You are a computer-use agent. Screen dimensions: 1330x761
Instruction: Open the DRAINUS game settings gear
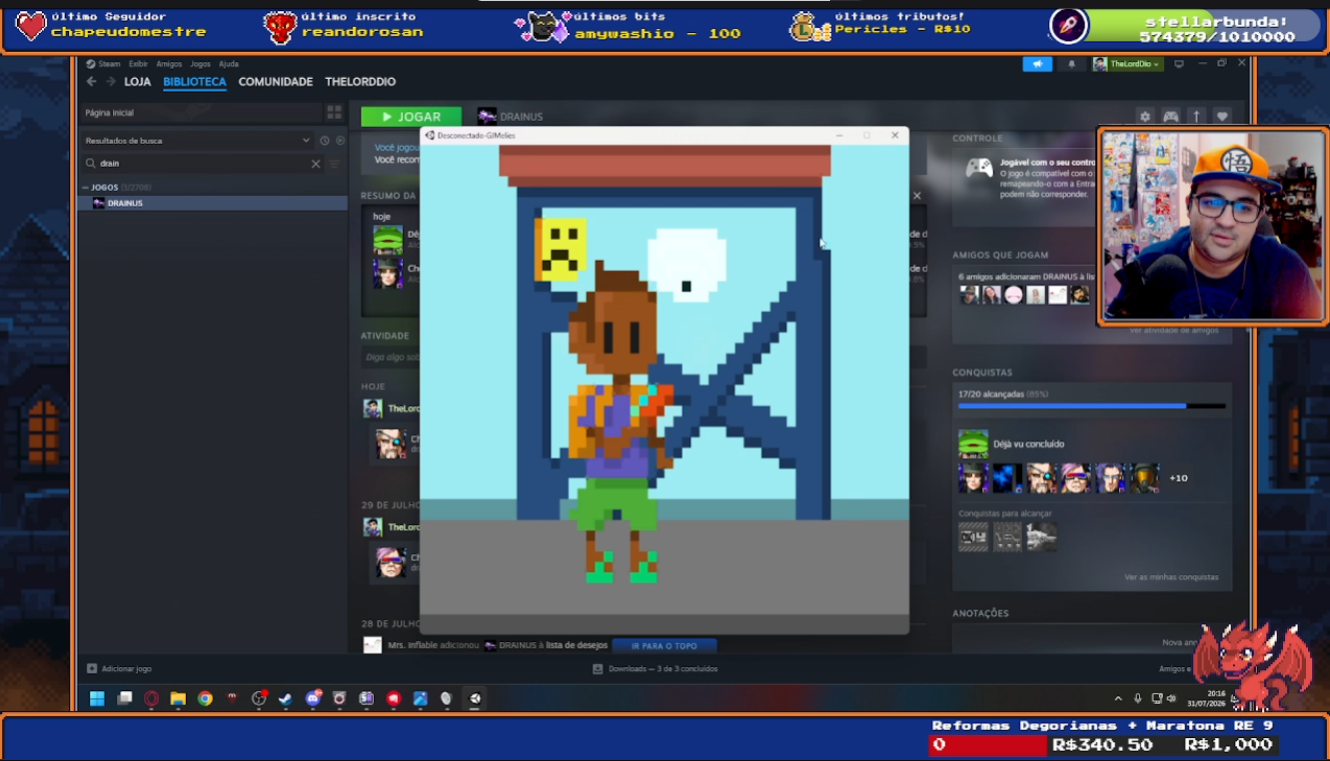(1146, 117)
